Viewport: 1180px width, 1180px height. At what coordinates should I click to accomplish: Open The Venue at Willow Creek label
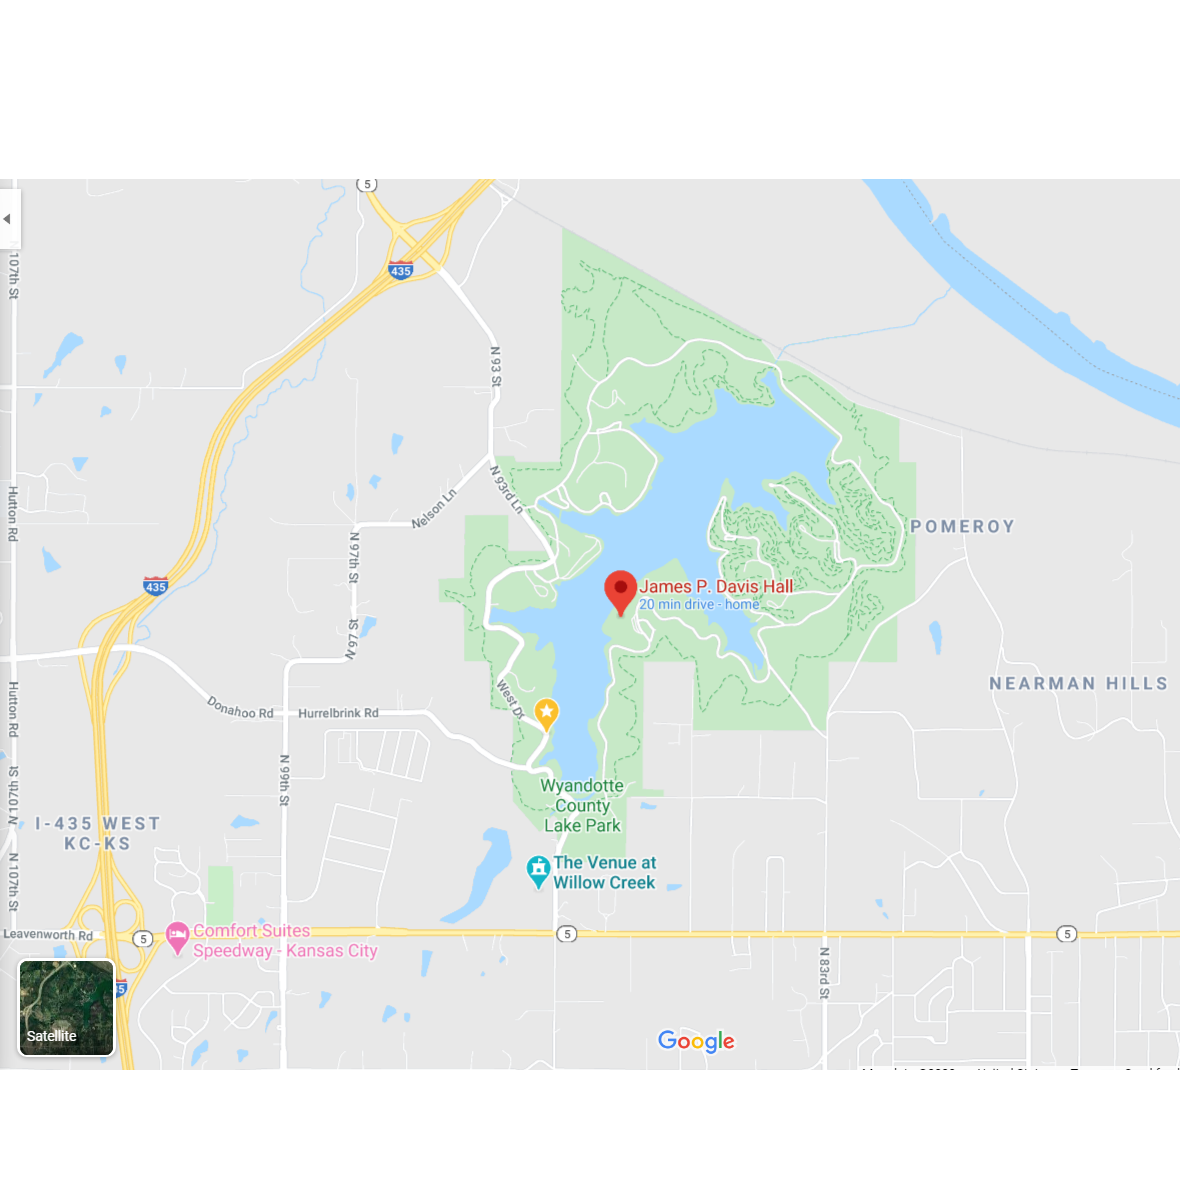(605, 872)
